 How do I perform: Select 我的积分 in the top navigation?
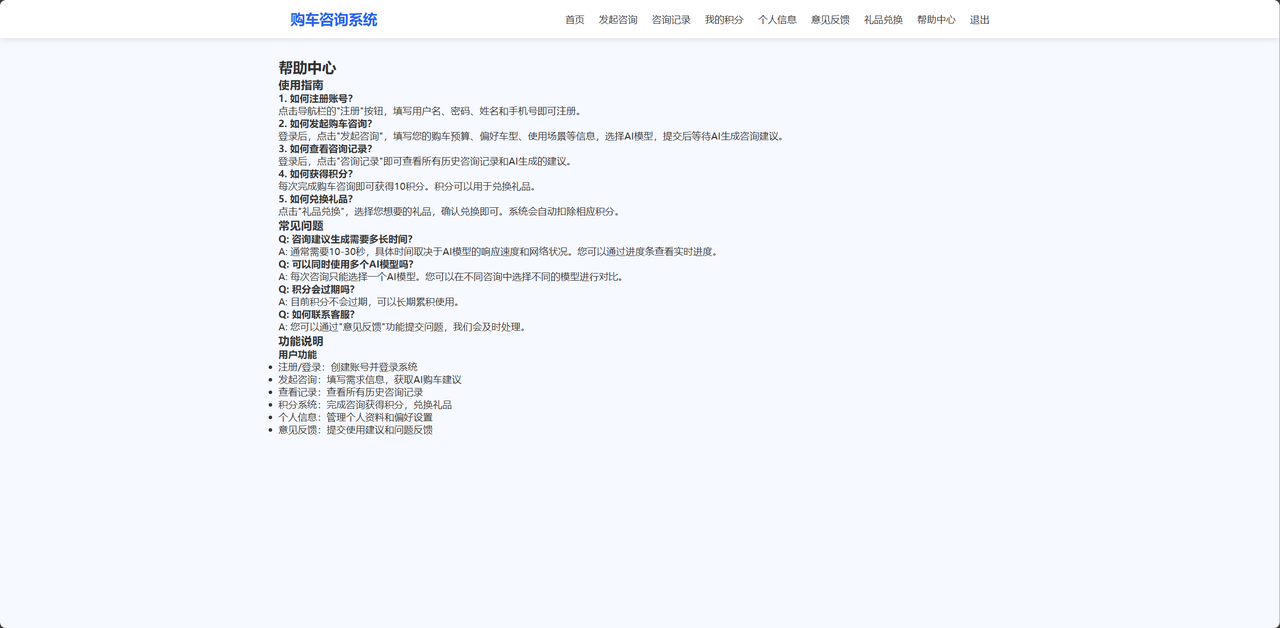(x=724, y=20)
